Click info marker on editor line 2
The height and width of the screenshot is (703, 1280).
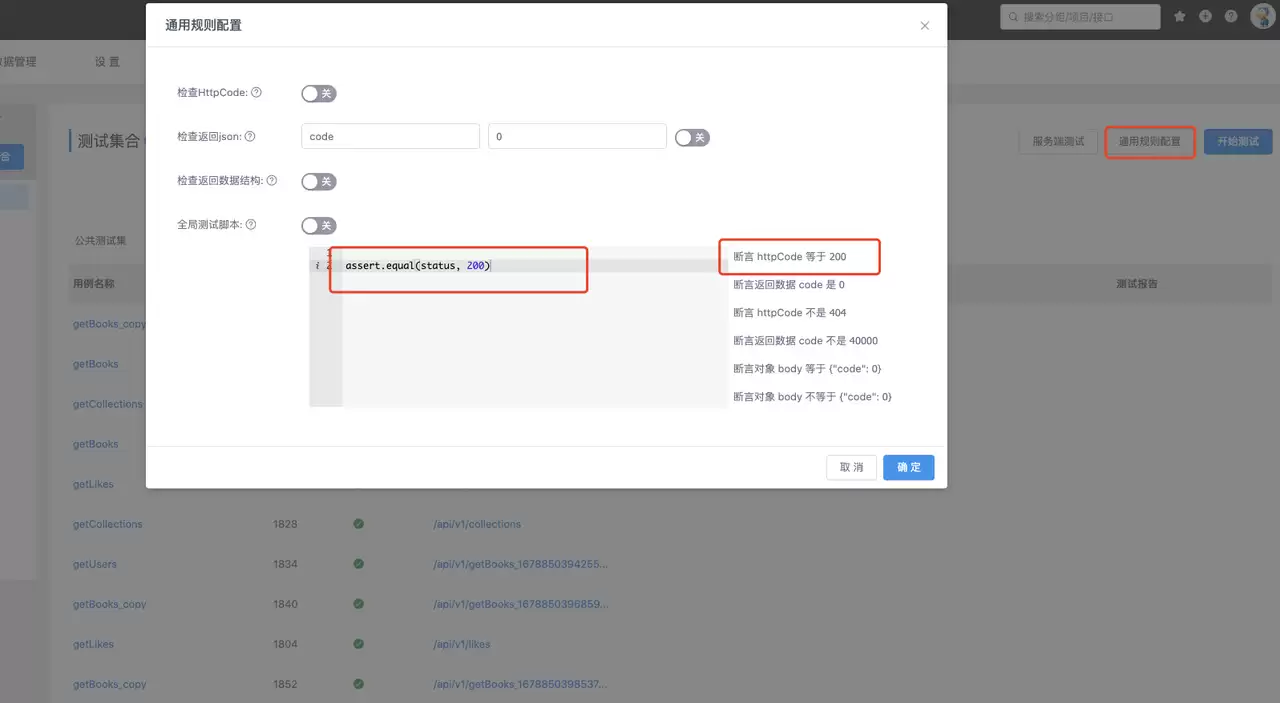(317, 266)
